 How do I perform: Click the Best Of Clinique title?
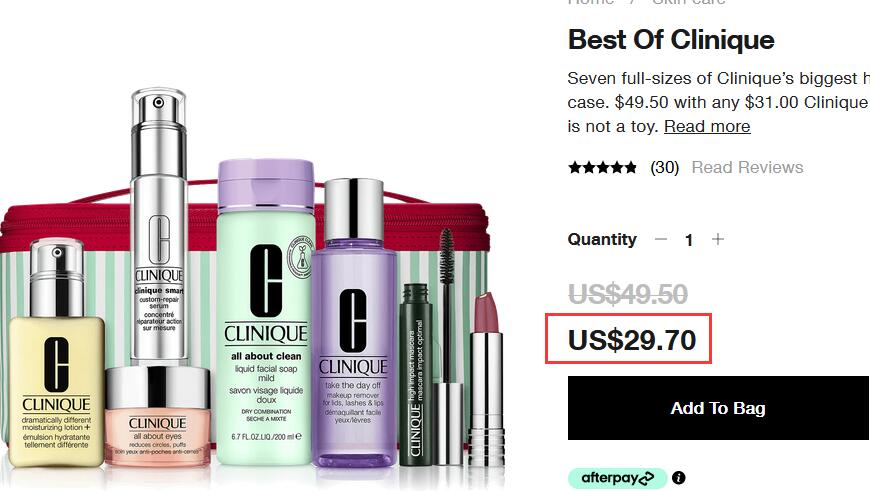[x=671, y=39]
